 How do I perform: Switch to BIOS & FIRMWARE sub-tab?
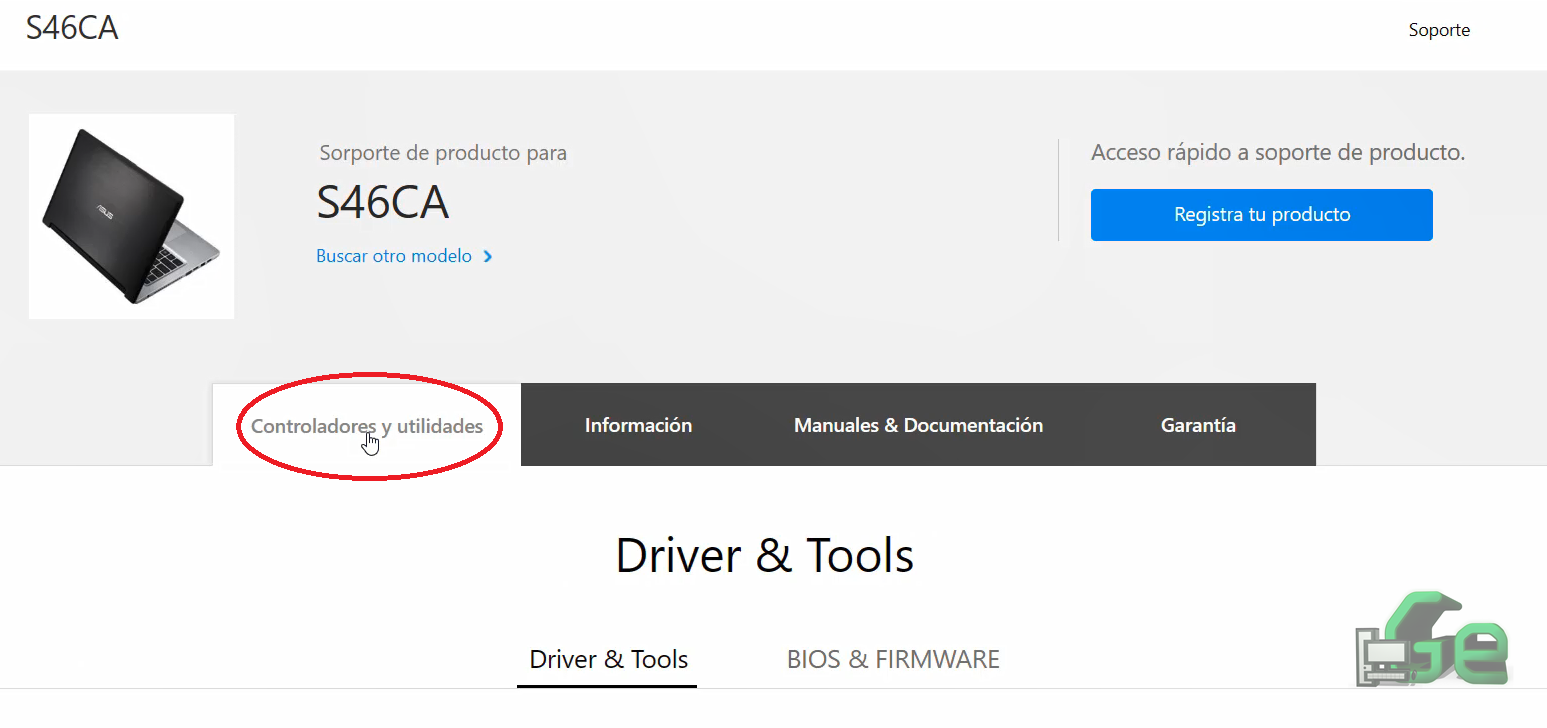(x=893, y=660)
